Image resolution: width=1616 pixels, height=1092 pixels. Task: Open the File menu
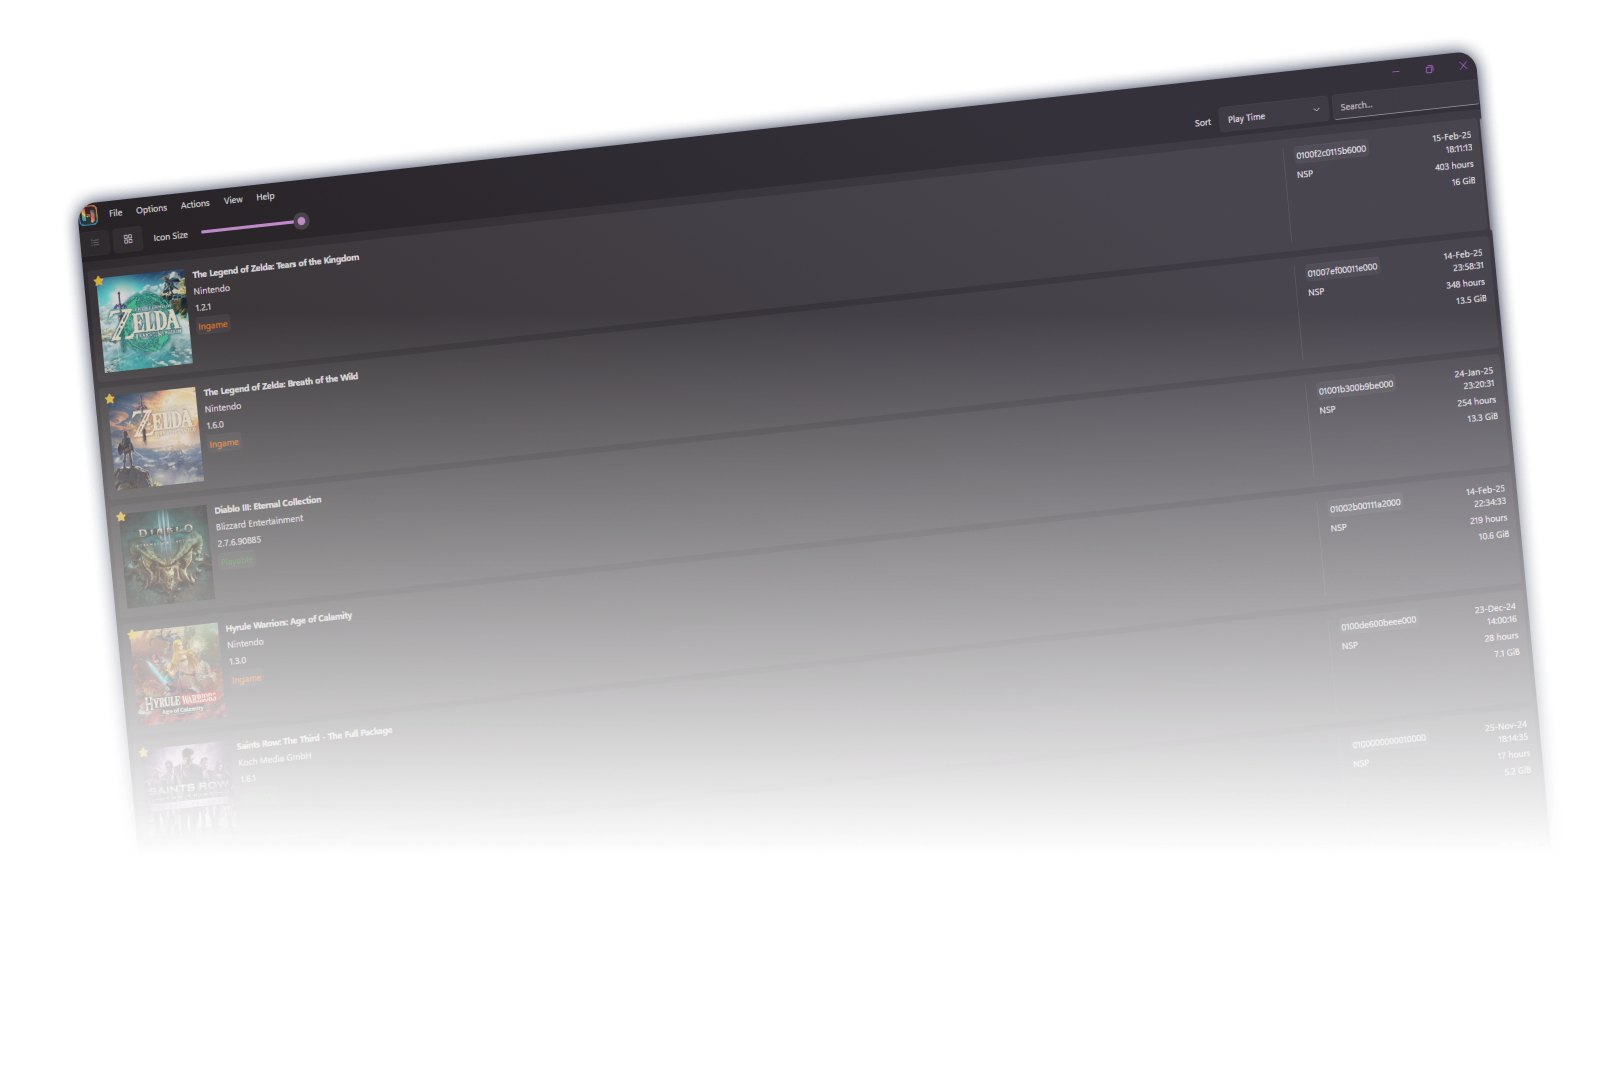point(116,212)
